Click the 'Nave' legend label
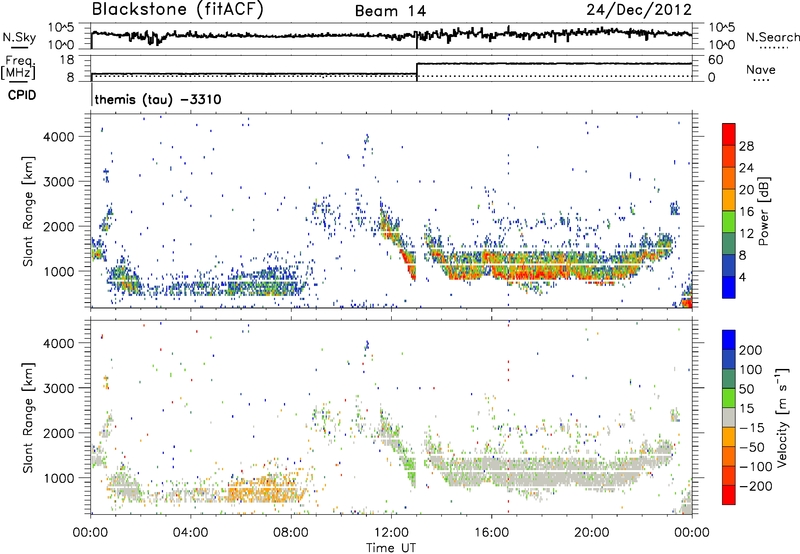800x554 pixels. [760, 70]
